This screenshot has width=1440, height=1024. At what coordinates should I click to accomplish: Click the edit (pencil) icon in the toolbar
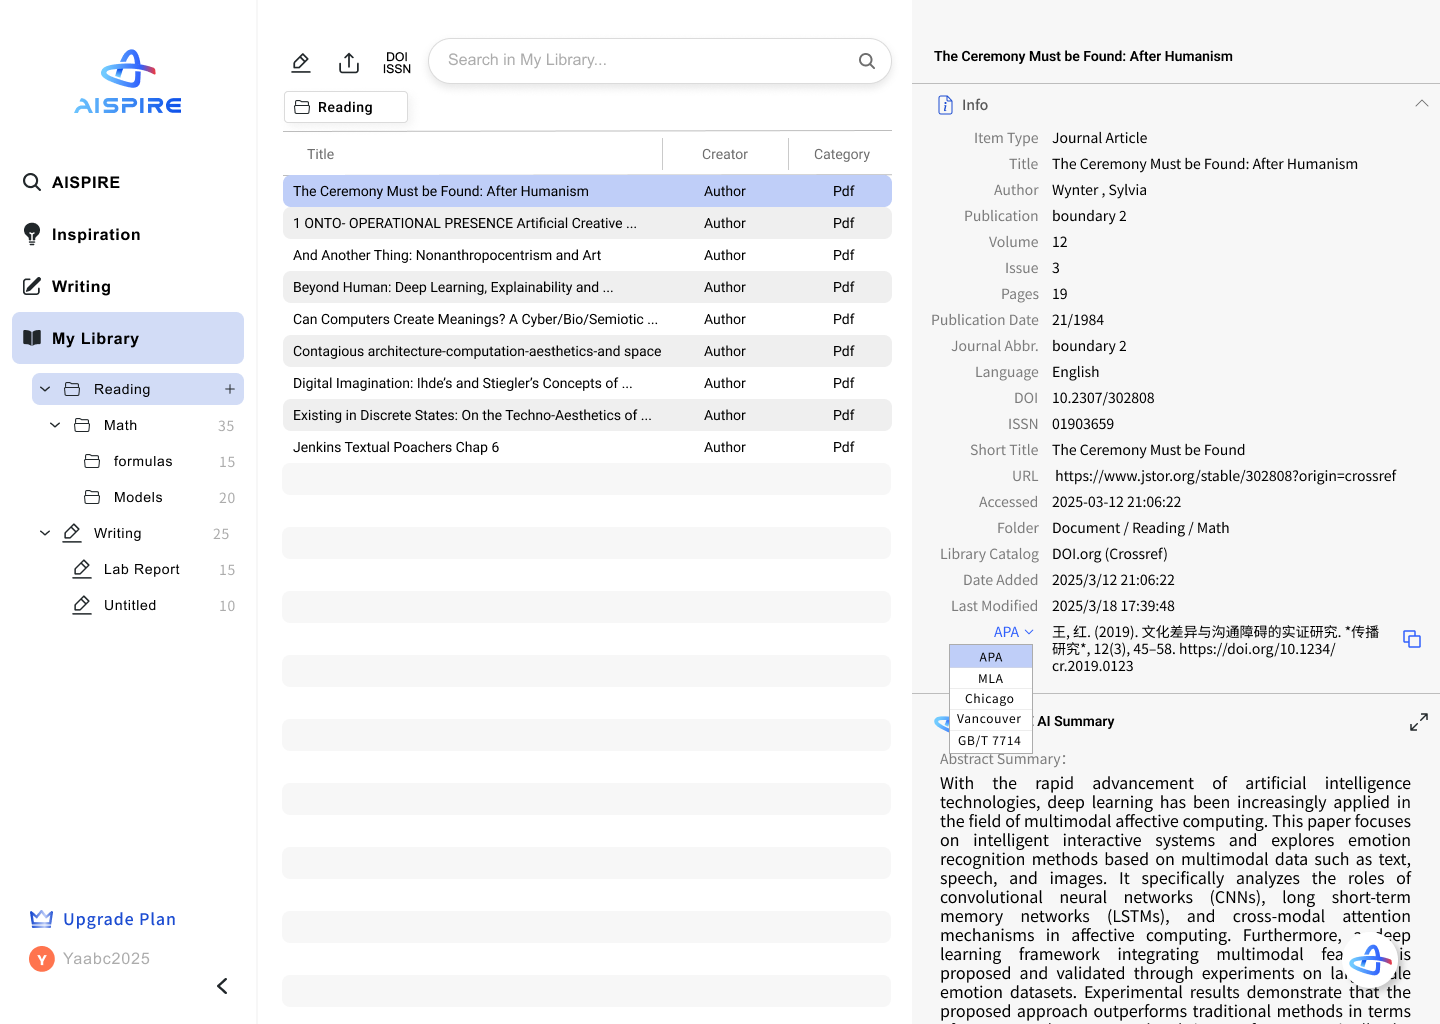pos(301,62)
